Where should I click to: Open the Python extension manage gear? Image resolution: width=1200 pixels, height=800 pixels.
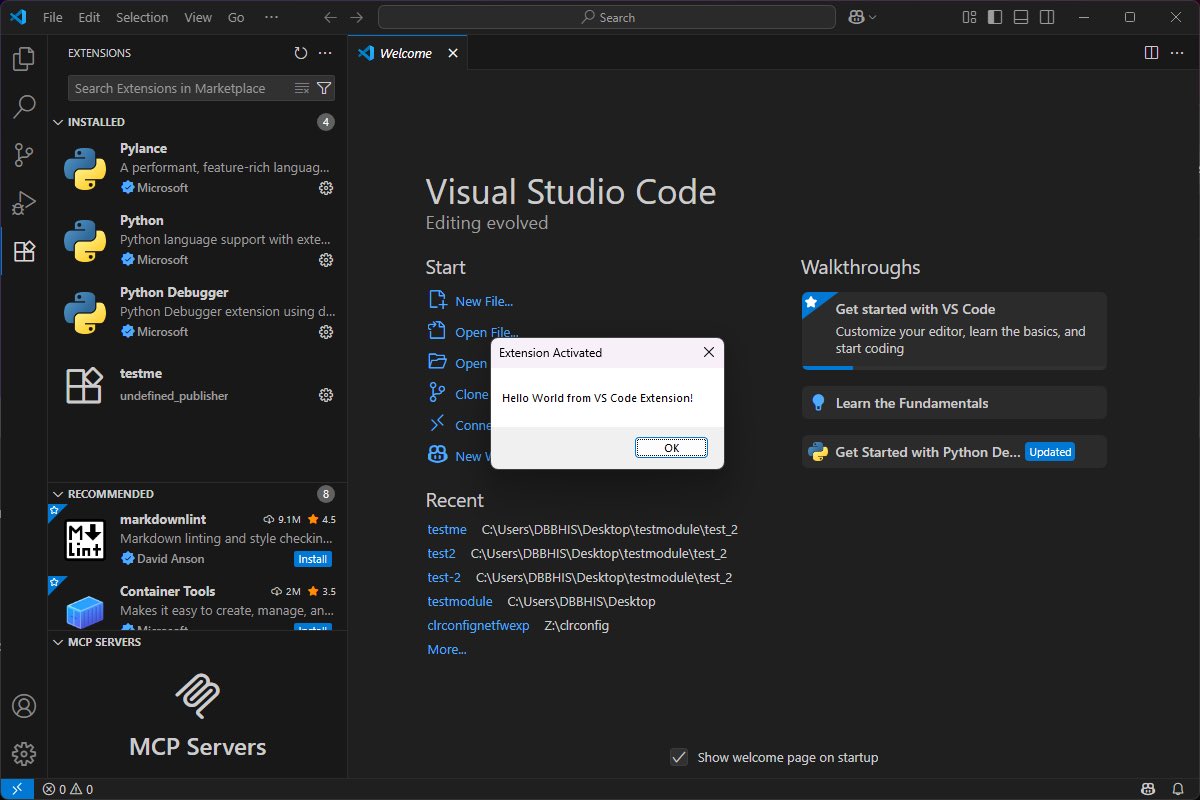[325, 260]
